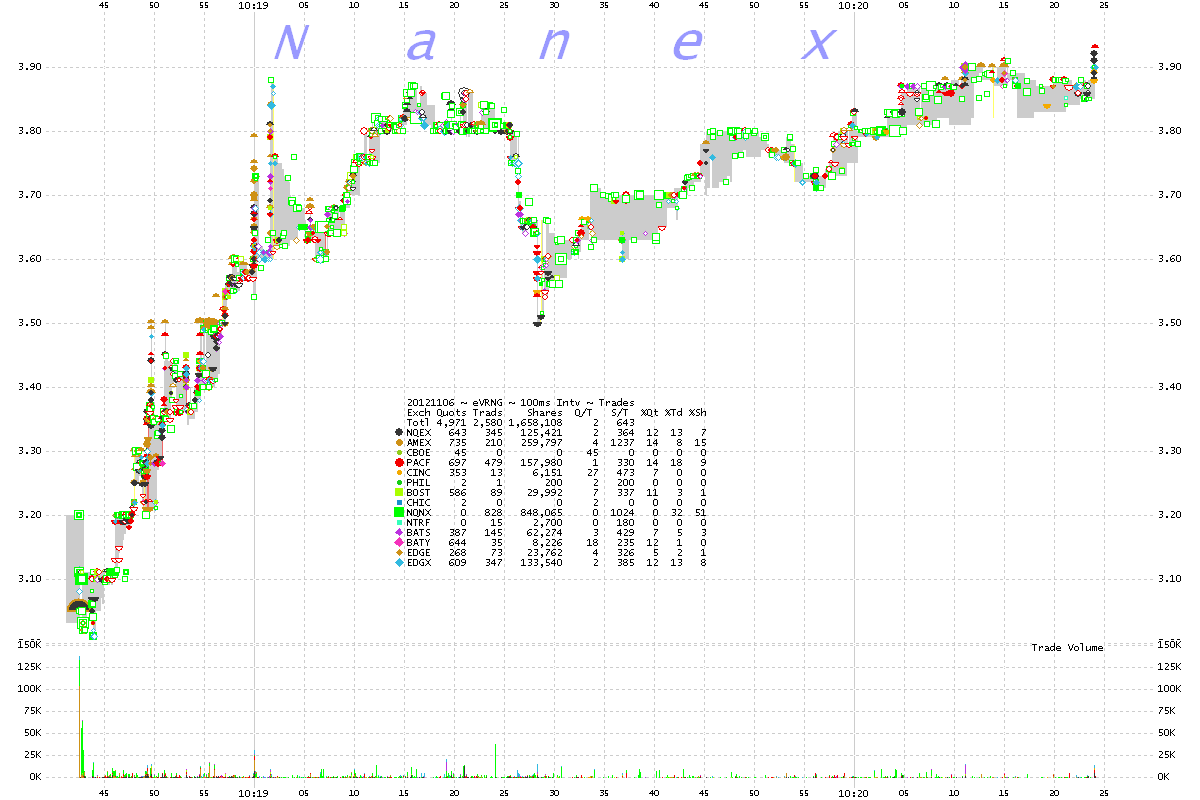This screenshot has height=800, width=1200.
Task: Click the tall volume spike bar near 10:18:42
Action: (x=79, y=716)
